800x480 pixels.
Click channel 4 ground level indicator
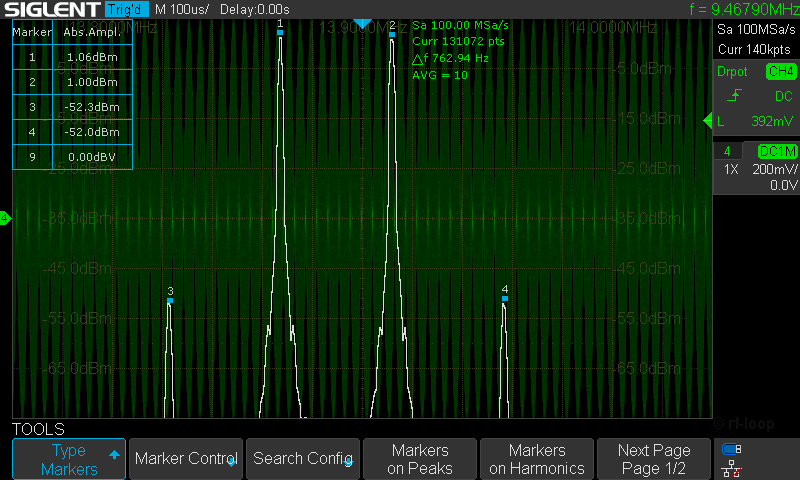point(5,218)
